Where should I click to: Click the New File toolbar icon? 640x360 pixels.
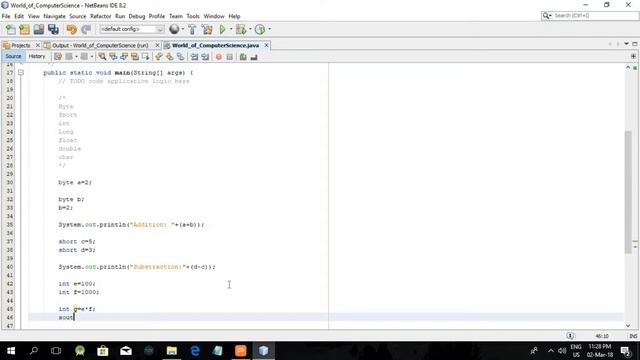[x=11, y=29]
